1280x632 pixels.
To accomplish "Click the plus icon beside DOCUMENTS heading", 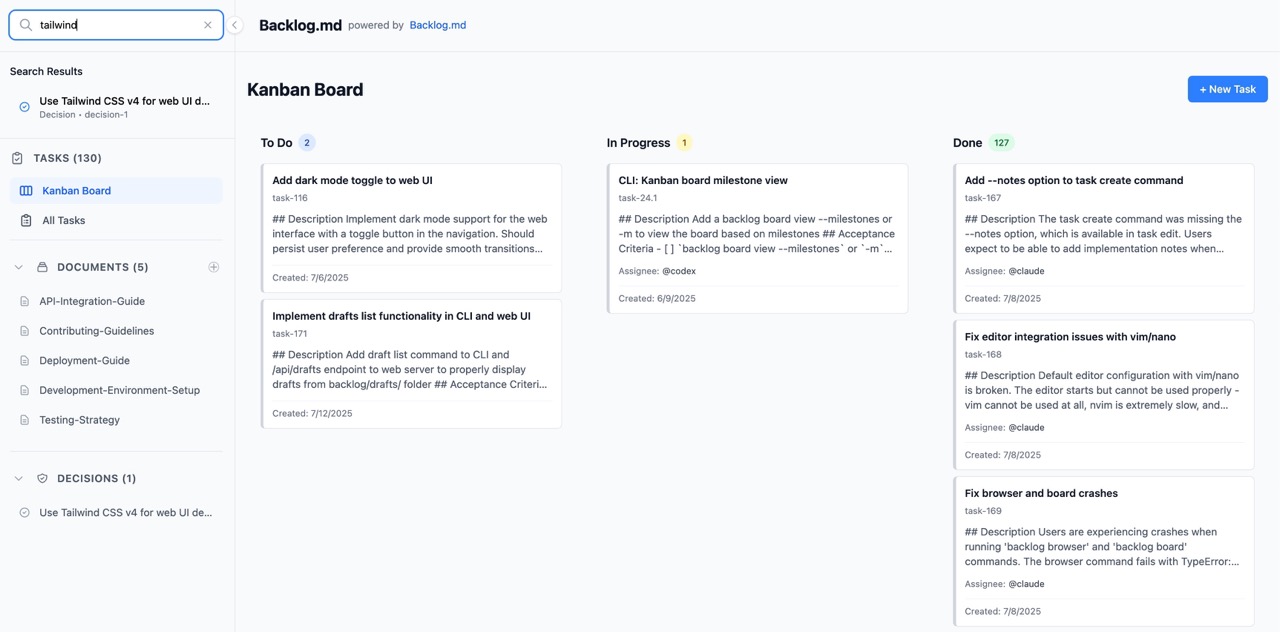I will [x=213, y=266].
